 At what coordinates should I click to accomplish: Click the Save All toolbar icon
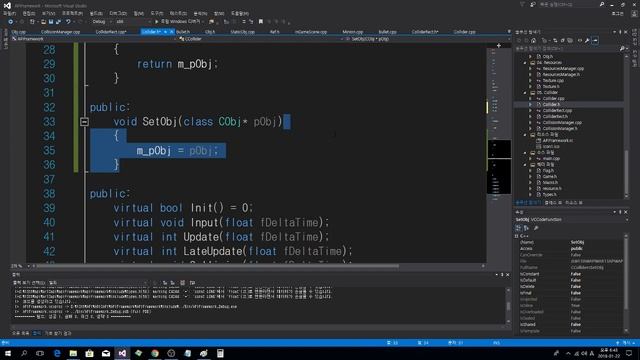[x=58, y=22]
